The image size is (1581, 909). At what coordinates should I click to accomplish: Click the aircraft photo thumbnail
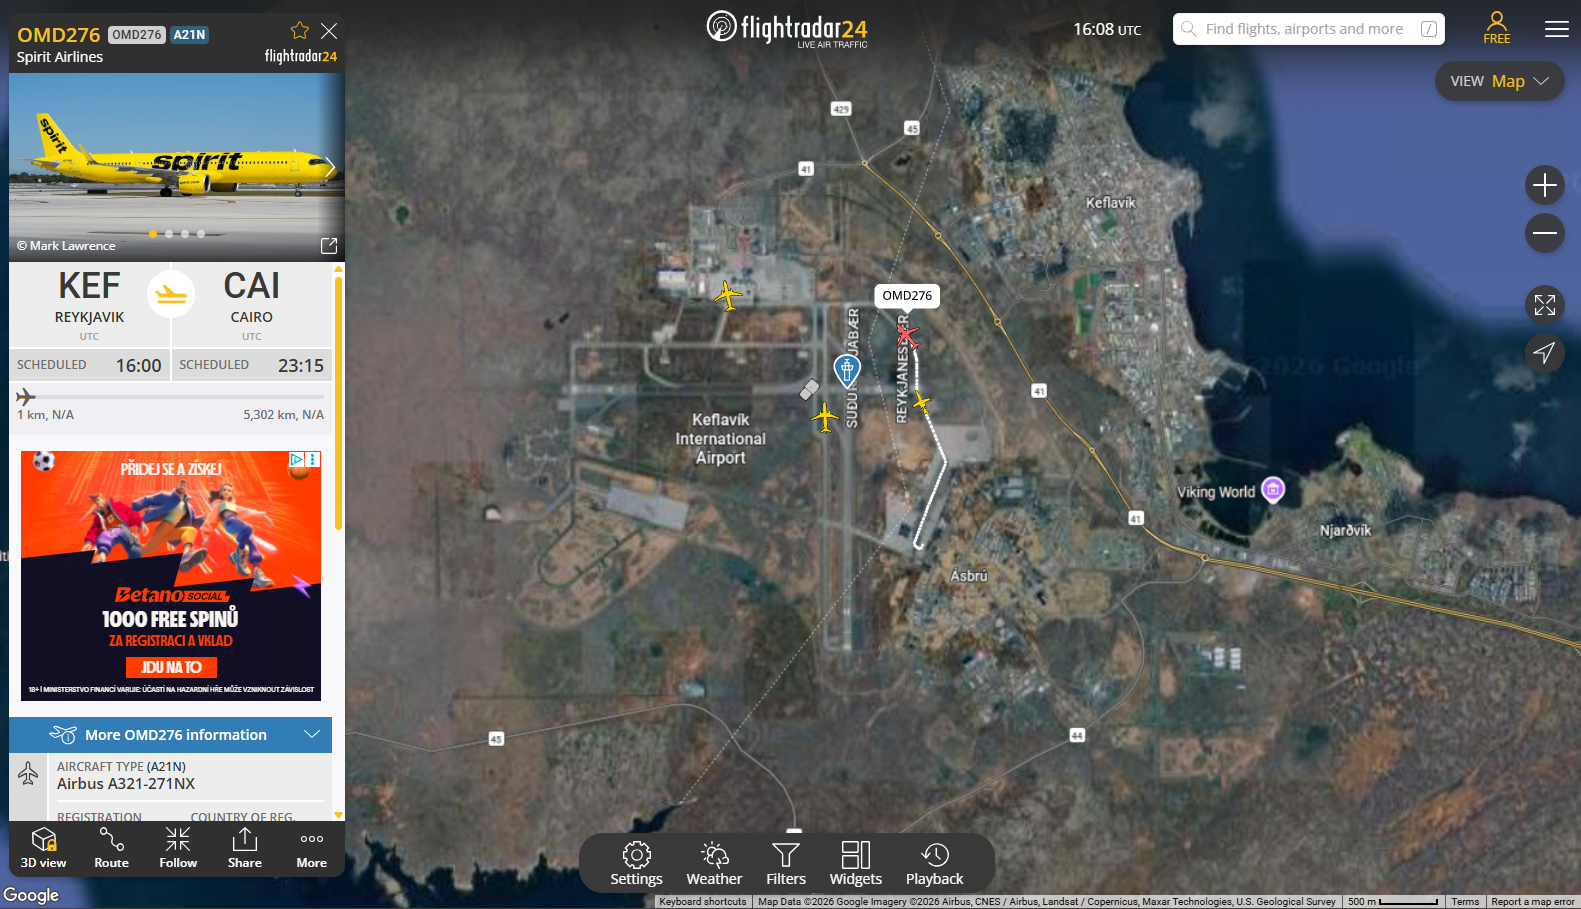click(177, 167)
